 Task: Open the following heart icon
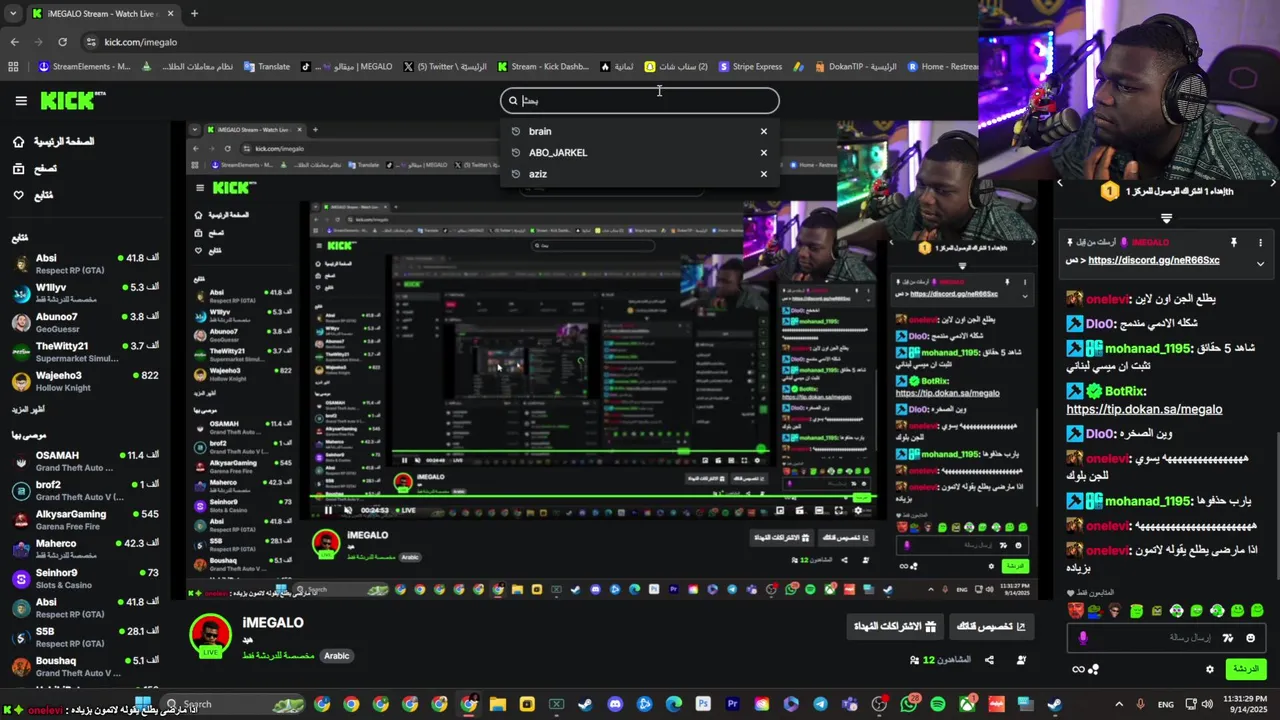[18, 195]
